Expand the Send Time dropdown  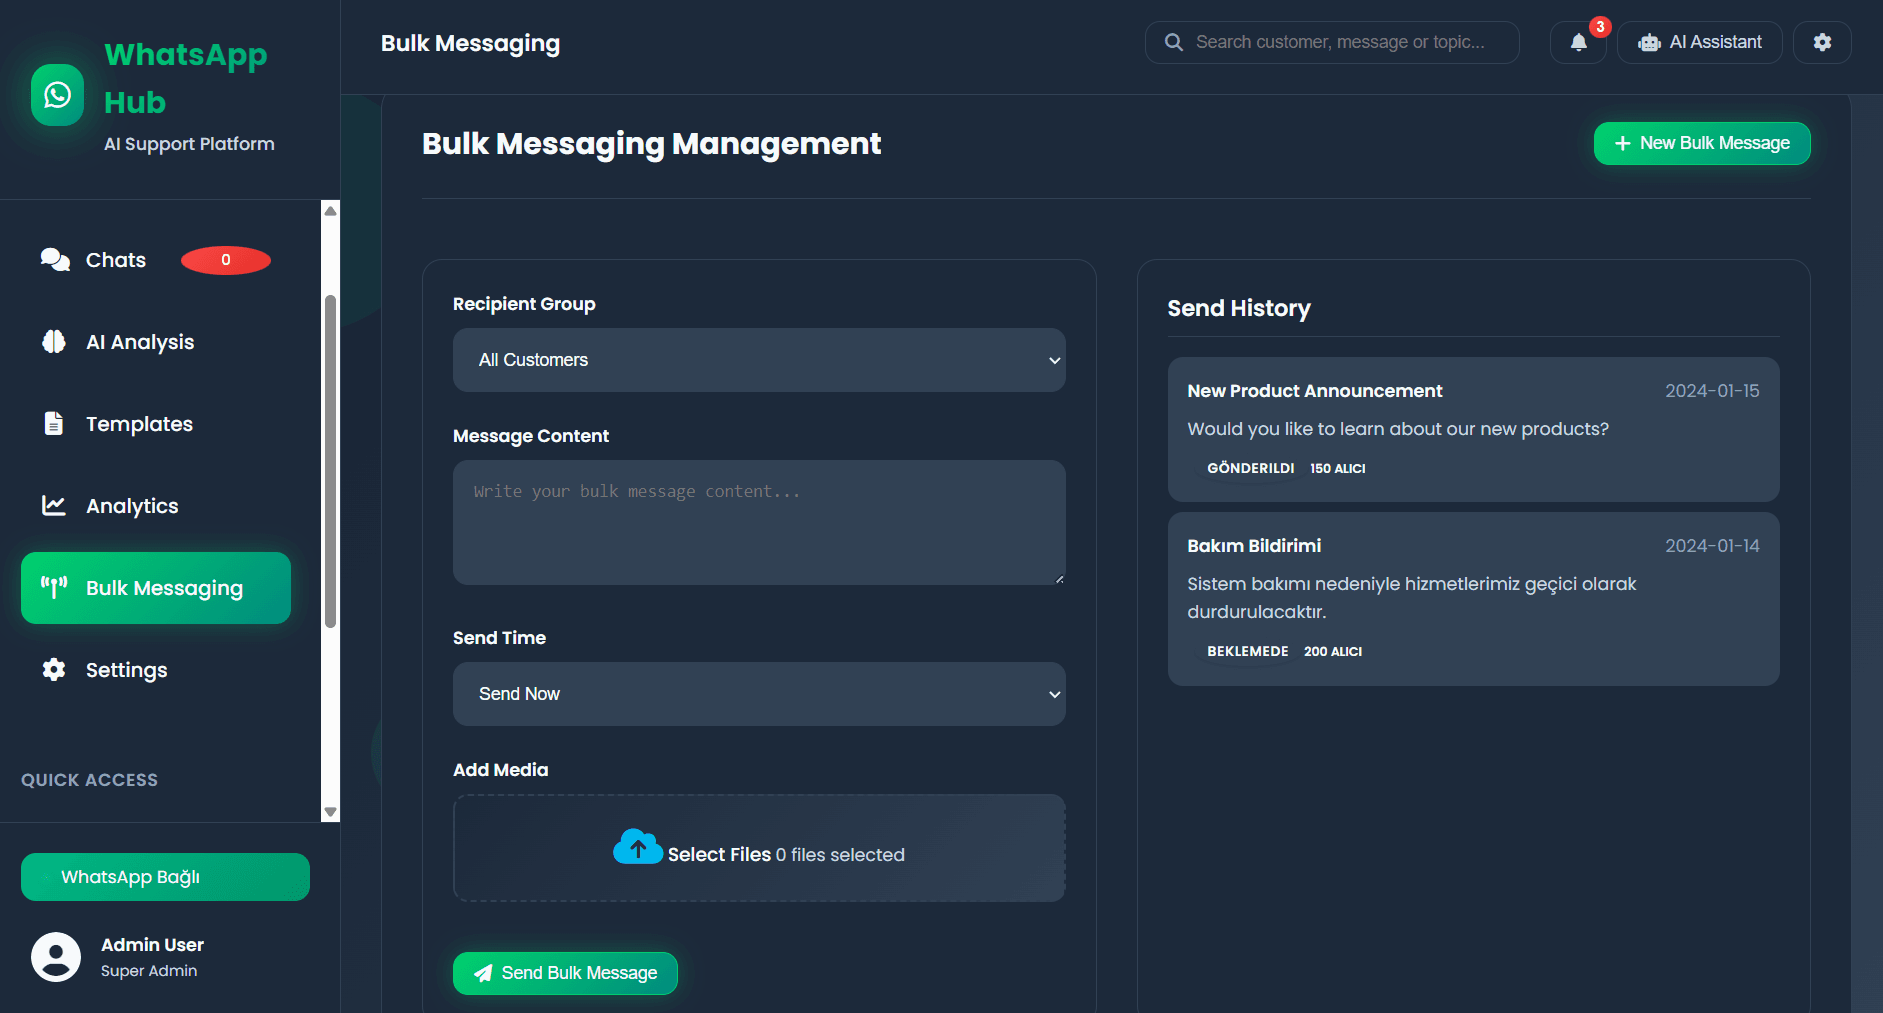tap(759, 694)
